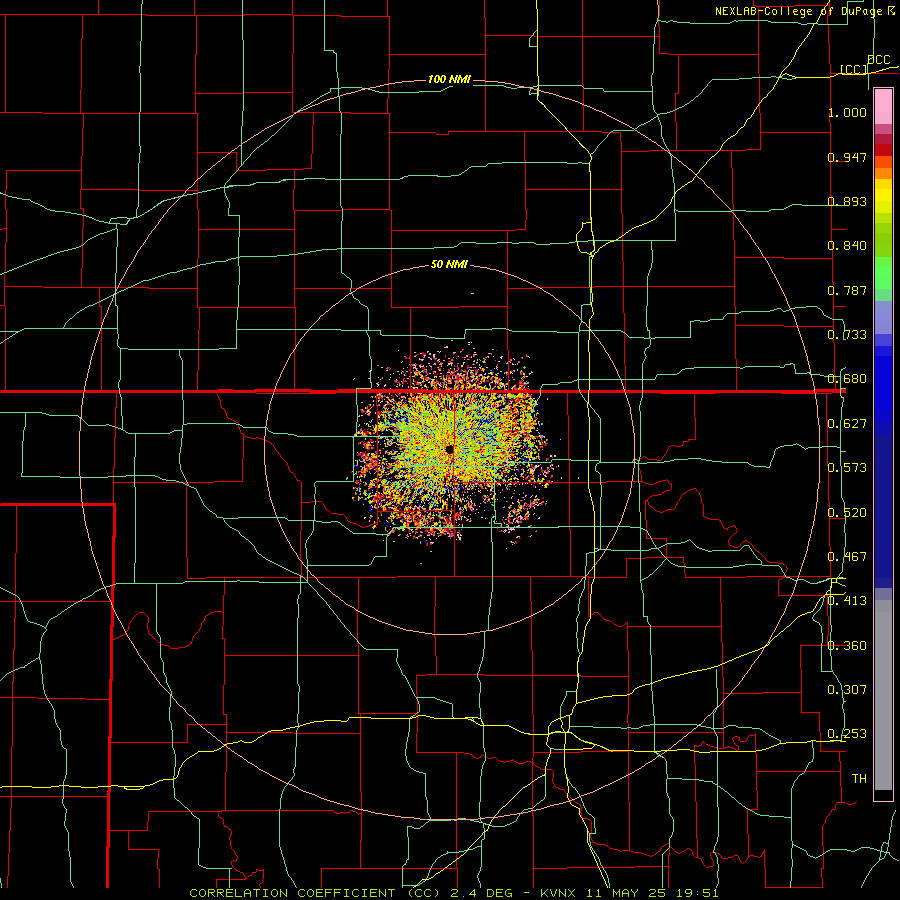Image resolution: width=900 pixels, height=900 pixels.
Task: Click the 19:51 timestamp in the caption
Action: click(x=697, y=893)
